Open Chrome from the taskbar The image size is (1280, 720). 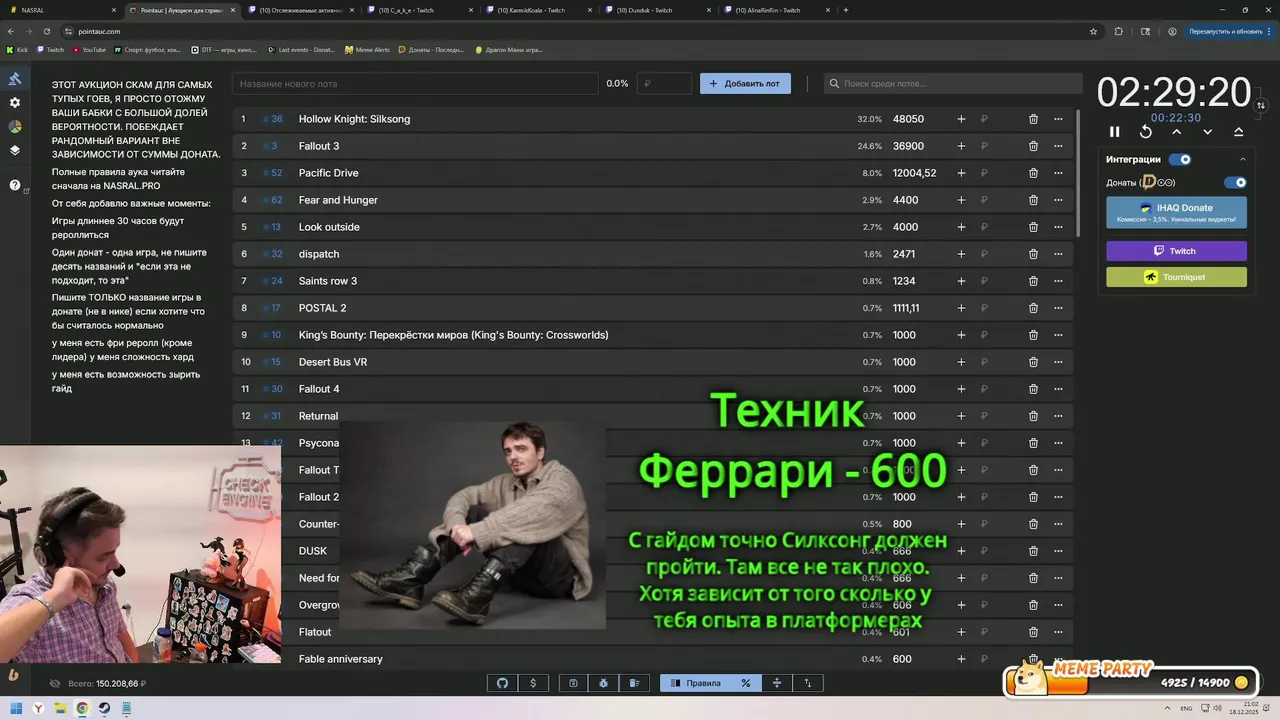[x=82, y=708]
